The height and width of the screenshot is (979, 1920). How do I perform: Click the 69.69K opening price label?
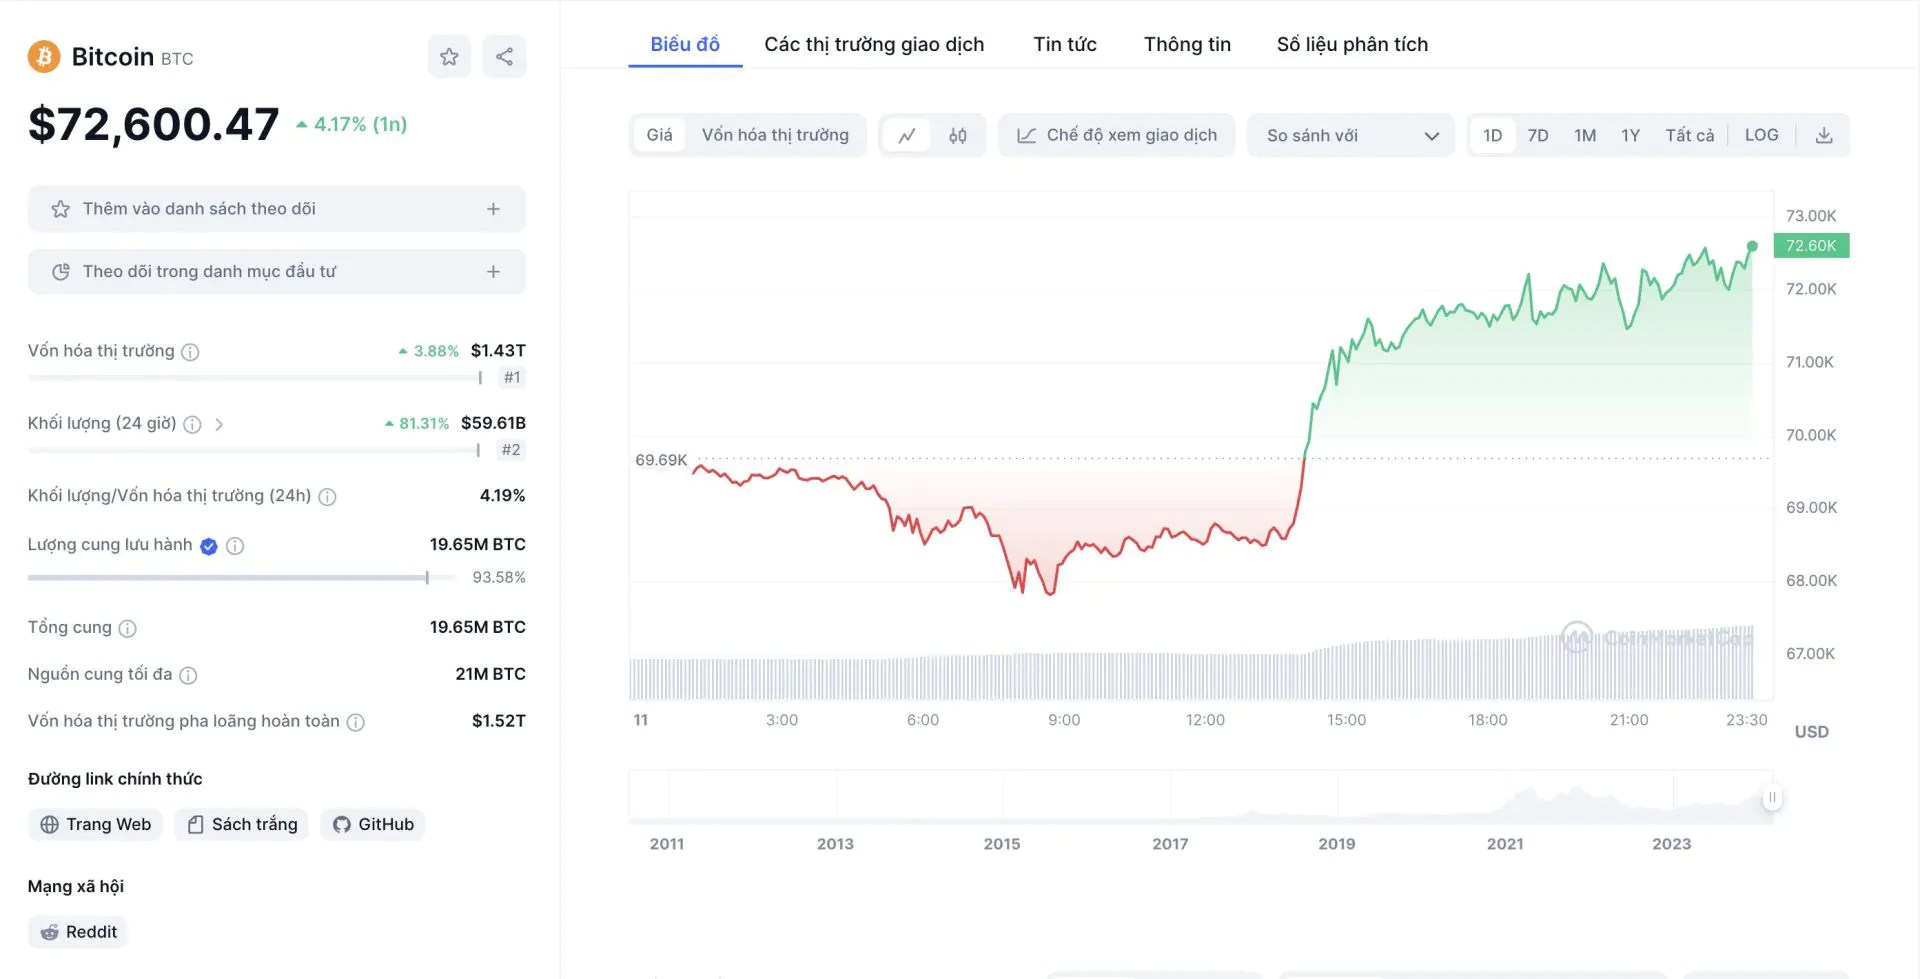(x=661, y=460)
